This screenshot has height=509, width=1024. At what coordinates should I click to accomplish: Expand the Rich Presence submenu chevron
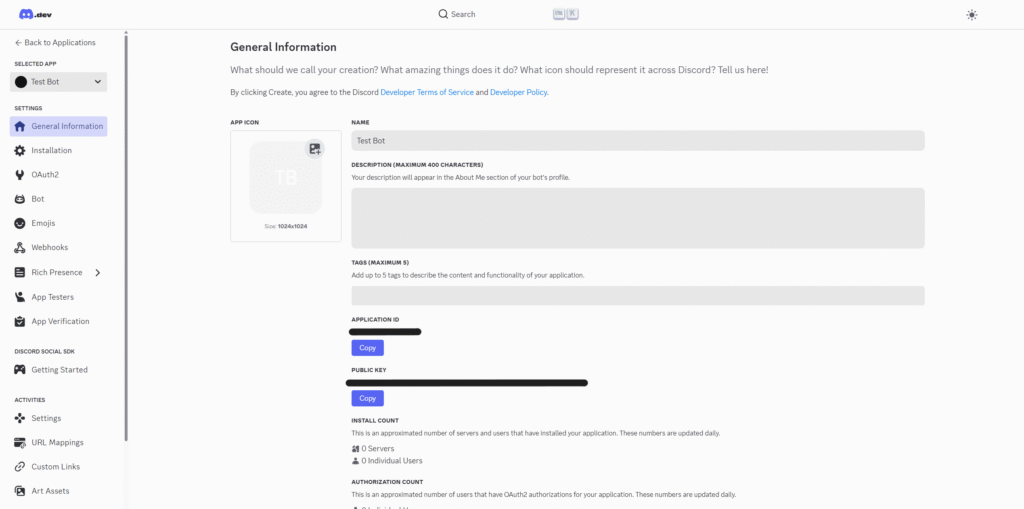(x=97, y=272)
